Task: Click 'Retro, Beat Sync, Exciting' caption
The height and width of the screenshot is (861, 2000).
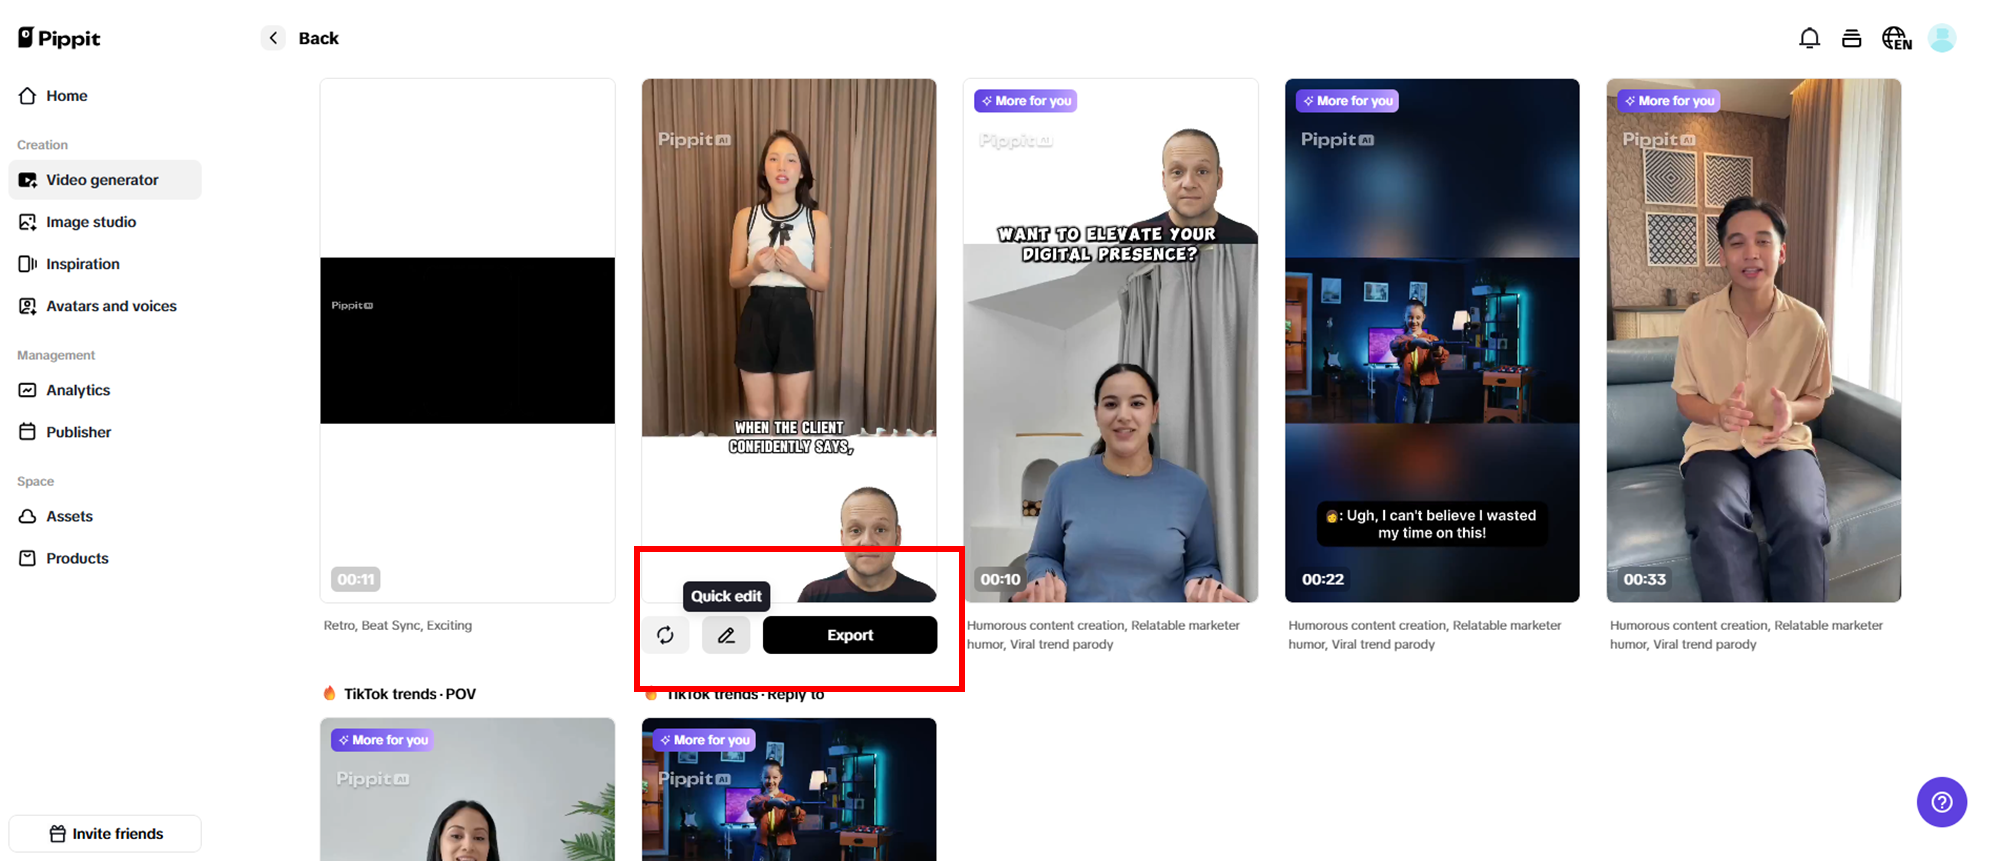Action: tap(398, 625)
